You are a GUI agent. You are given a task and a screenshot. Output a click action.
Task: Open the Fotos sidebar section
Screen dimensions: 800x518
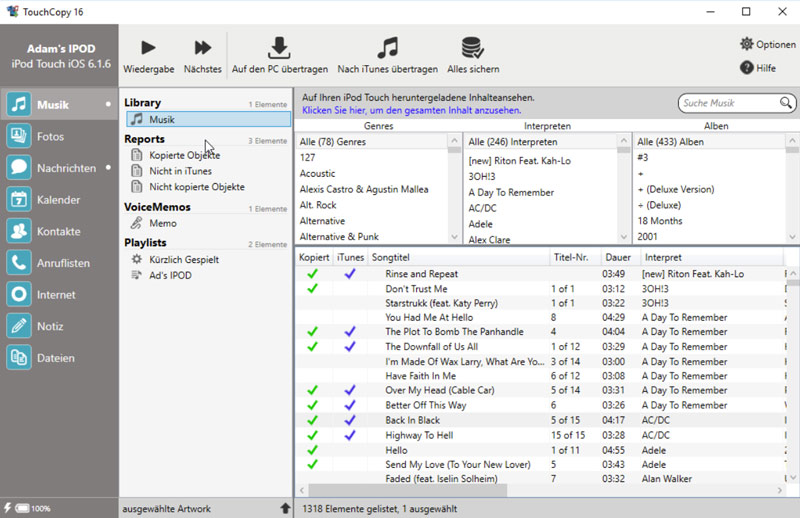59,136
